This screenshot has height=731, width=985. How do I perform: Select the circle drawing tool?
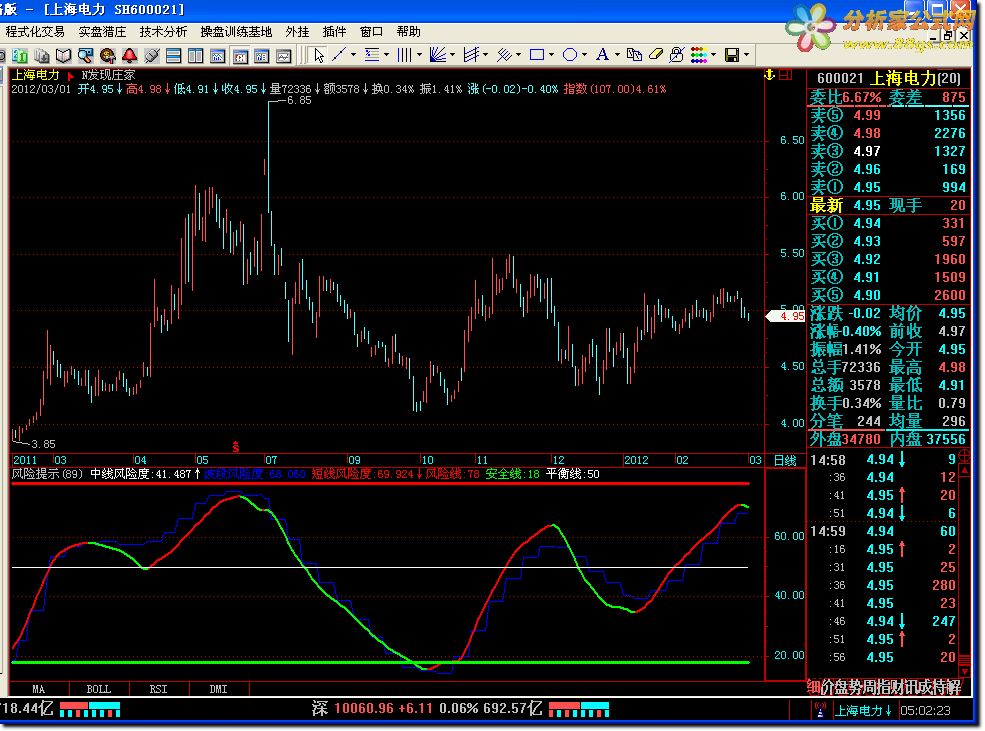pos(570,55)
